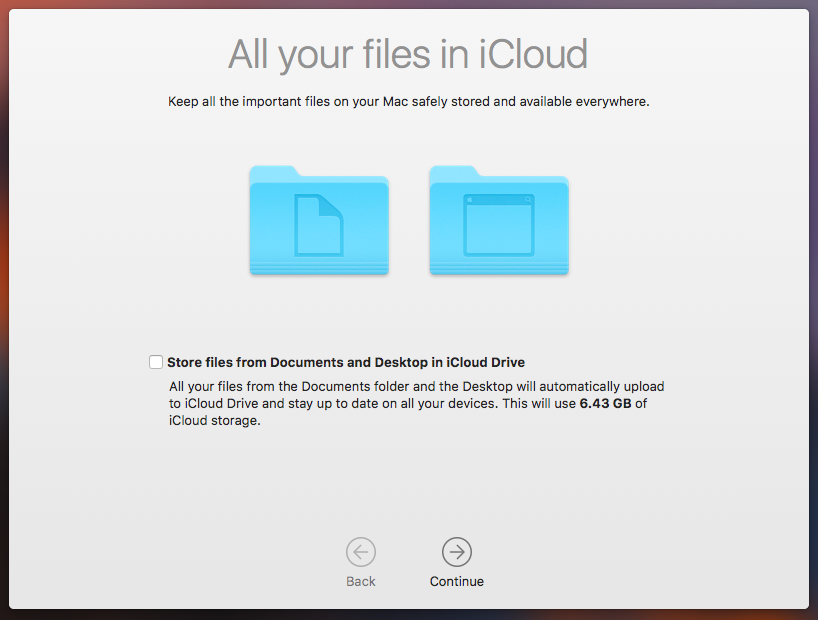Click the Back text label
The width and height of the screenshot is (818, 620).
click(361, 581)
